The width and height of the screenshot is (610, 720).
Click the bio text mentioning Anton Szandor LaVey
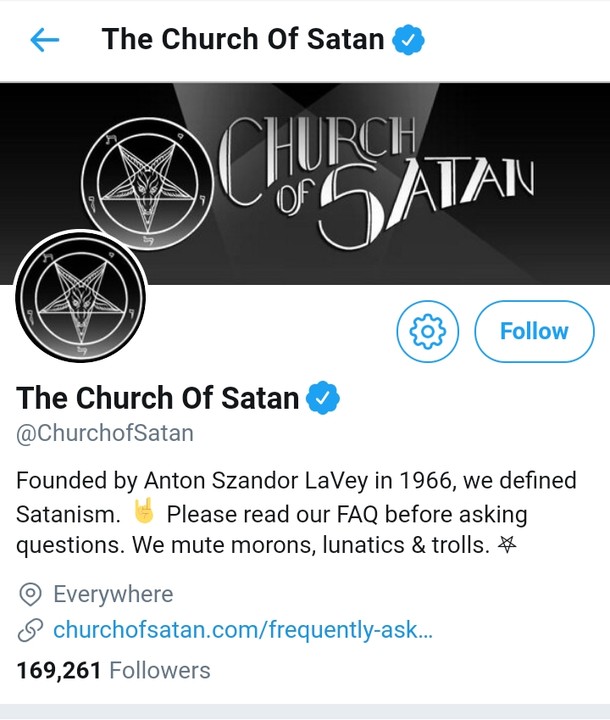coord(296,481)
